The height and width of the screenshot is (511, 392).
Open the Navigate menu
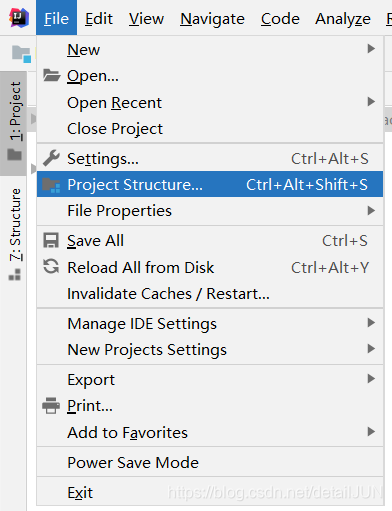click(212, 19)
